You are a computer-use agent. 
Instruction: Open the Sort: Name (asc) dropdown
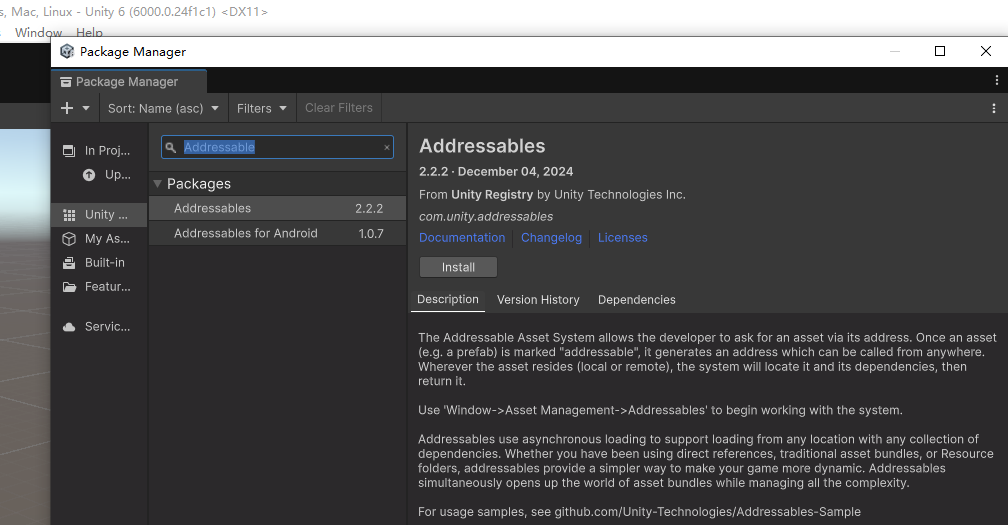click(163, 108)
